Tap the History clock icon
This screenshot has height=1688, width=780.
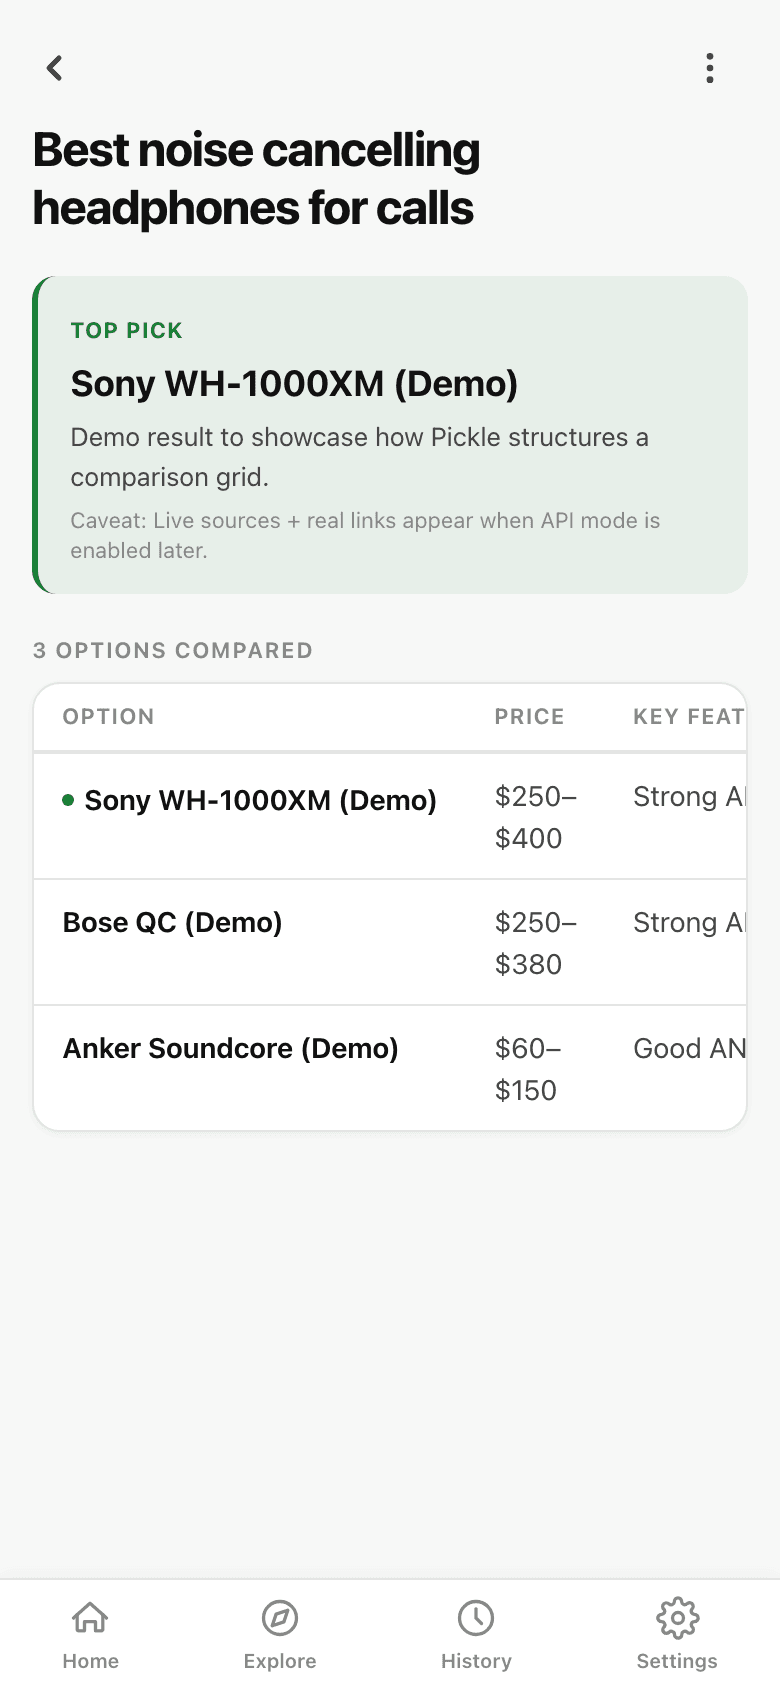476,1617
